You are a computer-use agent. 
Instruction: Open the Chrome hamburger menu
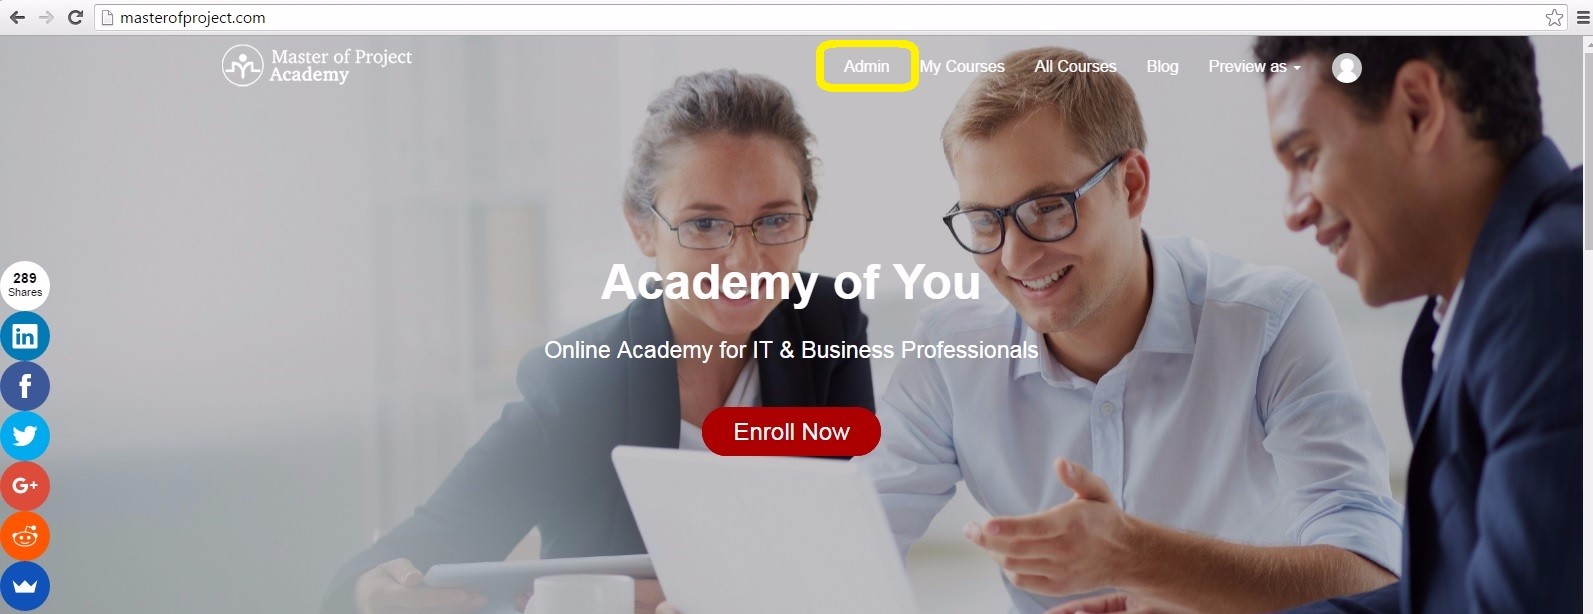(x=1583, y=17)
